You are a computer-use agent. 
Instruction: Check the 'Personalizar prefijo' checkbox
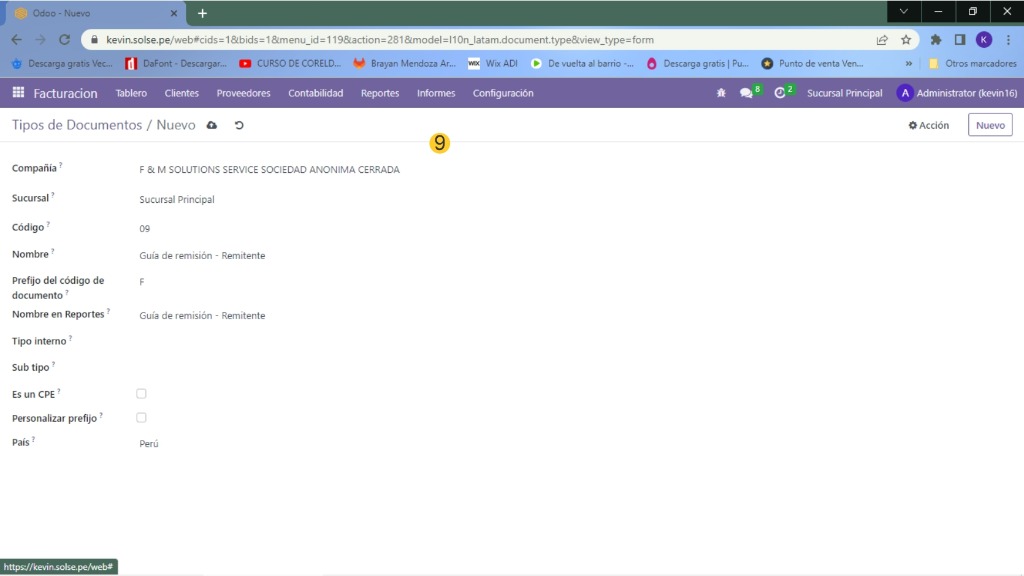coord(141,418)
